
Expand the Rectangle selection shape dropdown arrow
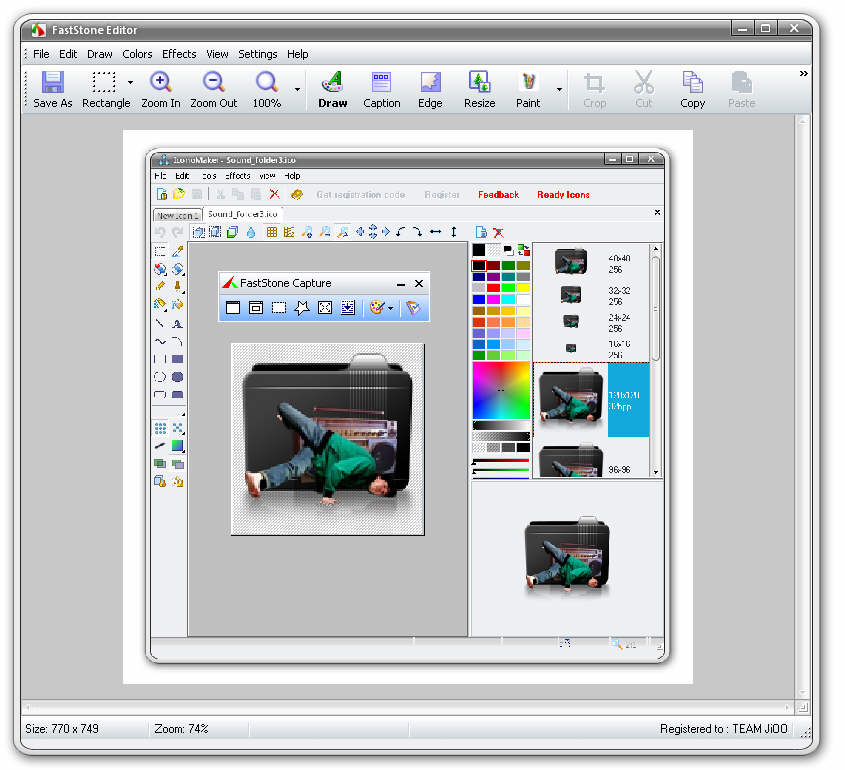coord(130,83)
